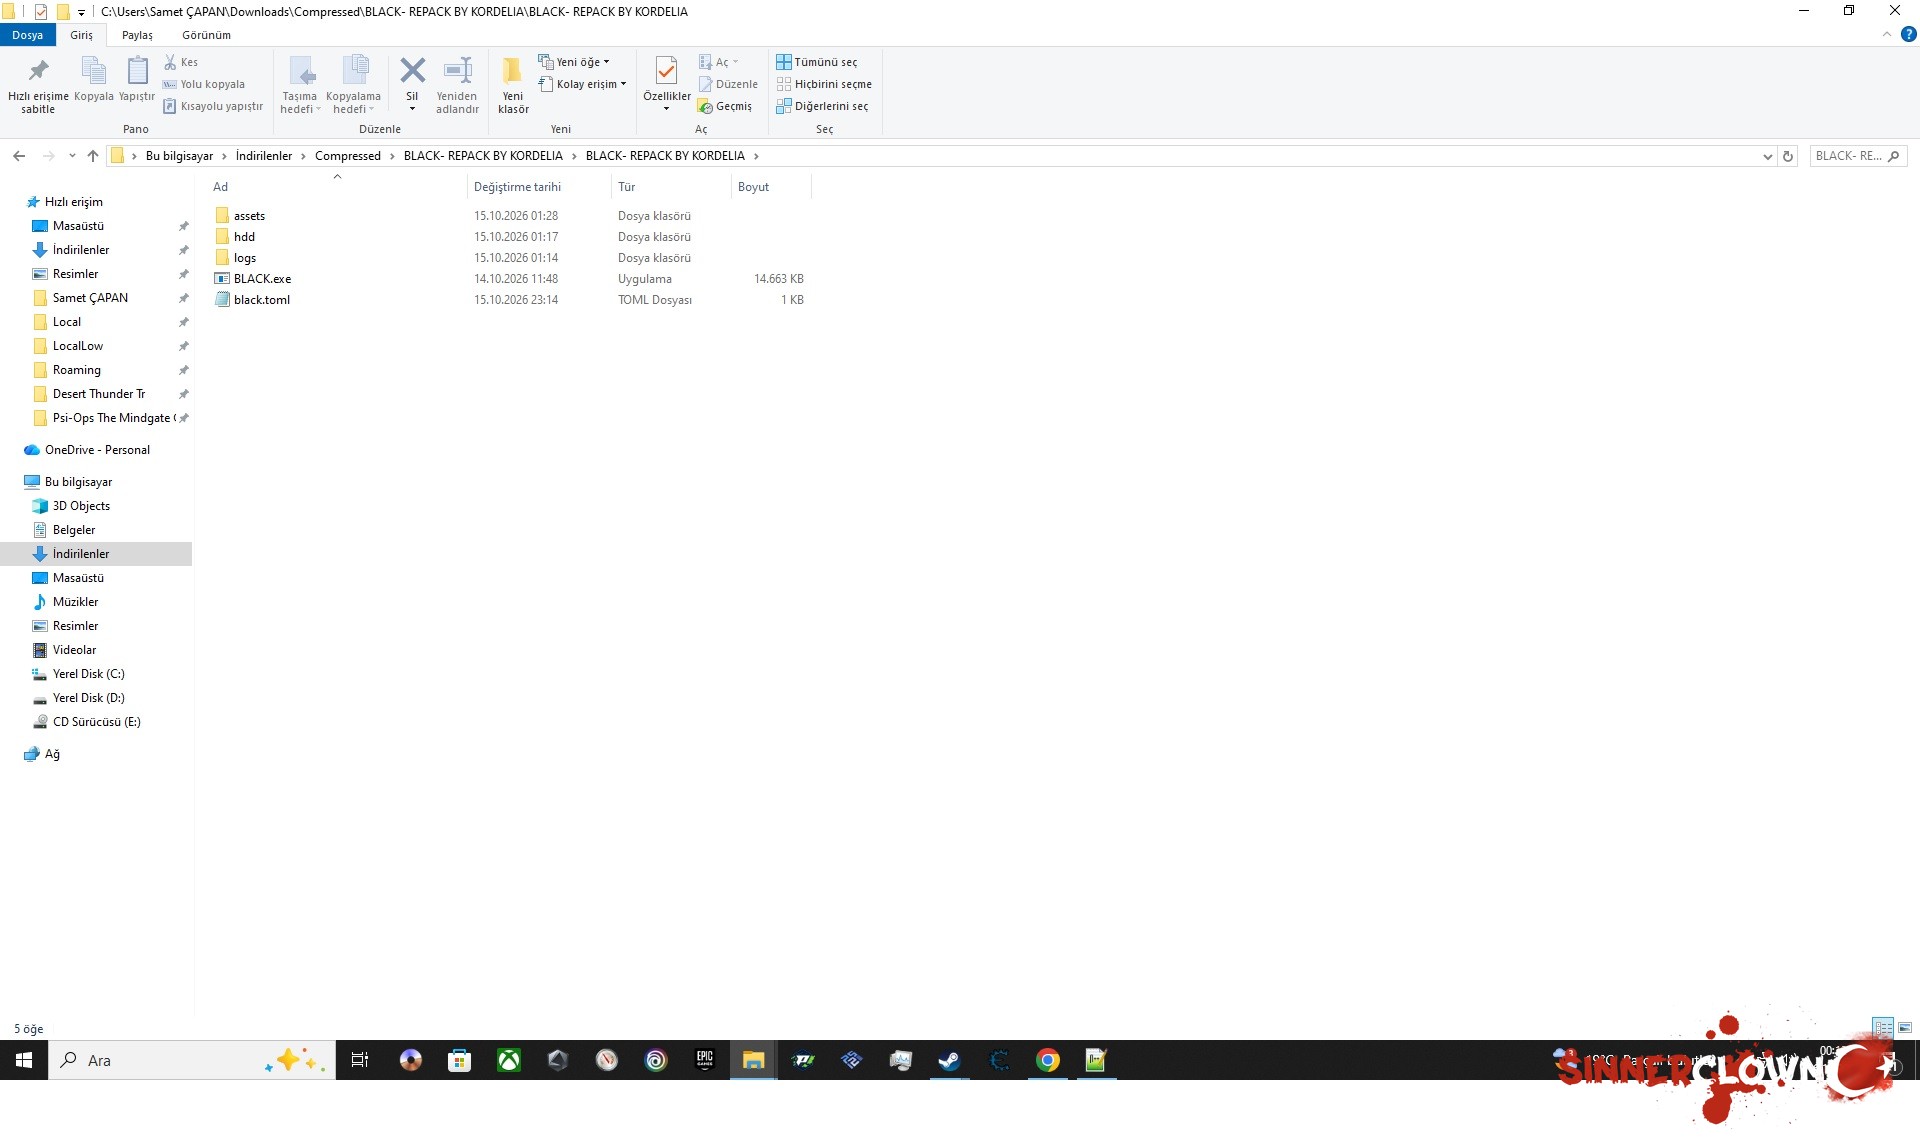Image resolution: width=1920 pixels, height=1142 pixels.
Task: Click Hiçbirini seçme select none
Action: click(824, 84)
